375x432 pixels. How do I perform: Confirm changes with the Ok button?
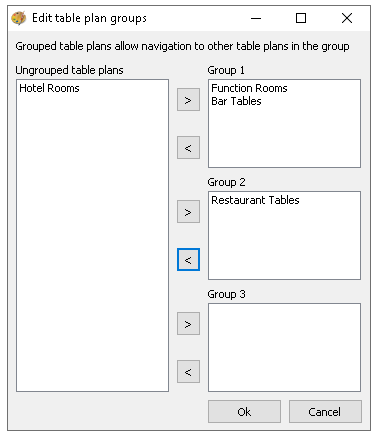pyautogui.click(x=244, y=412)
